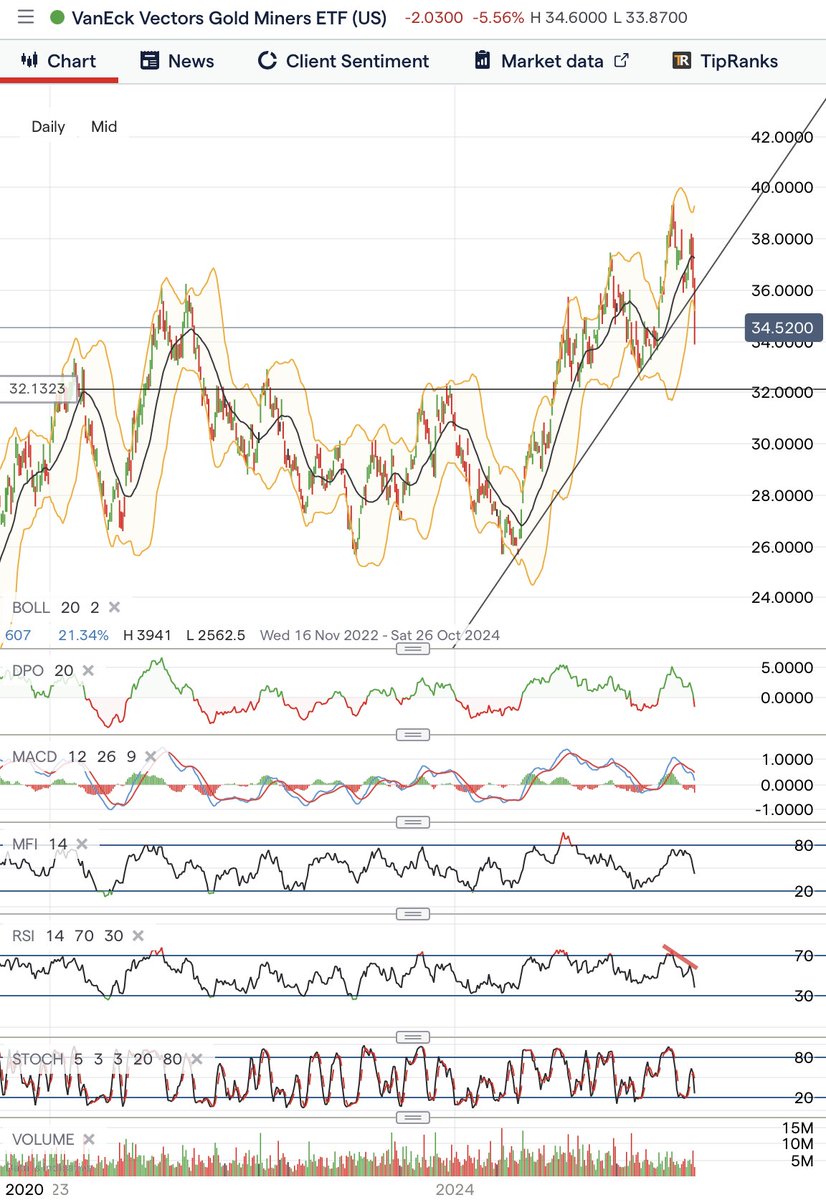Click the circular sentiment icon

tap(267, 61)
